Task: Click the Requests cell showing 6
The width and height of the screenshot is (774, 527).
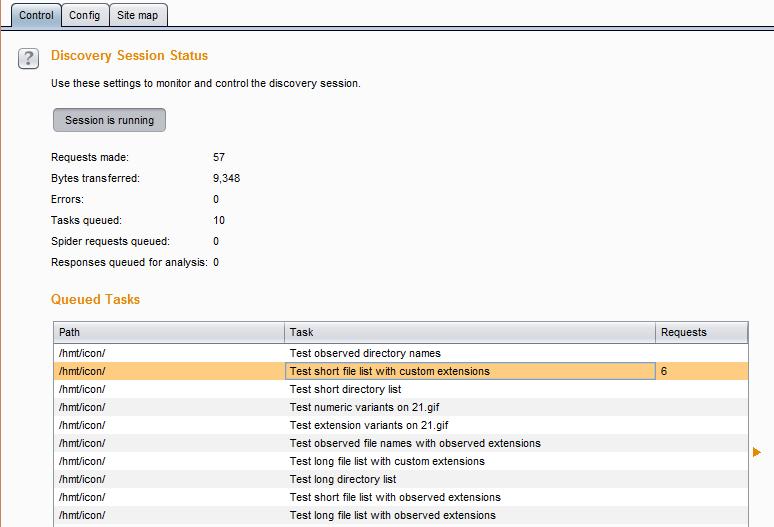Action: [701, 371]
